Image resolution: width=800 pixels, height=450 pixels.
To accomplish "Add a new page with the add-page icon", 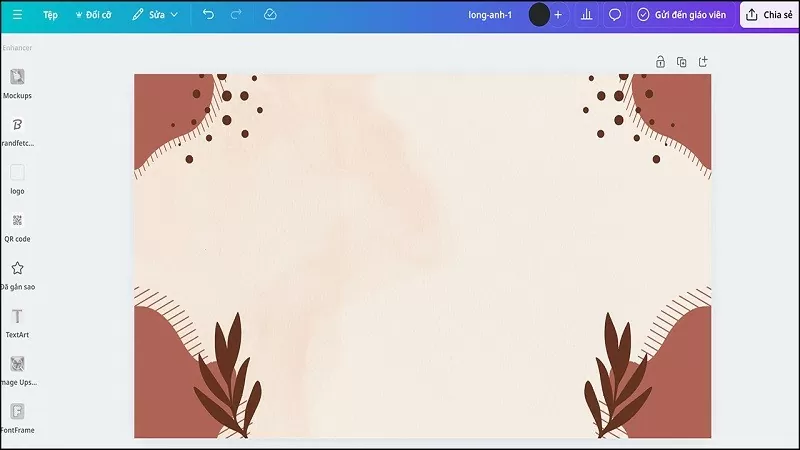I will click(703, 62).
